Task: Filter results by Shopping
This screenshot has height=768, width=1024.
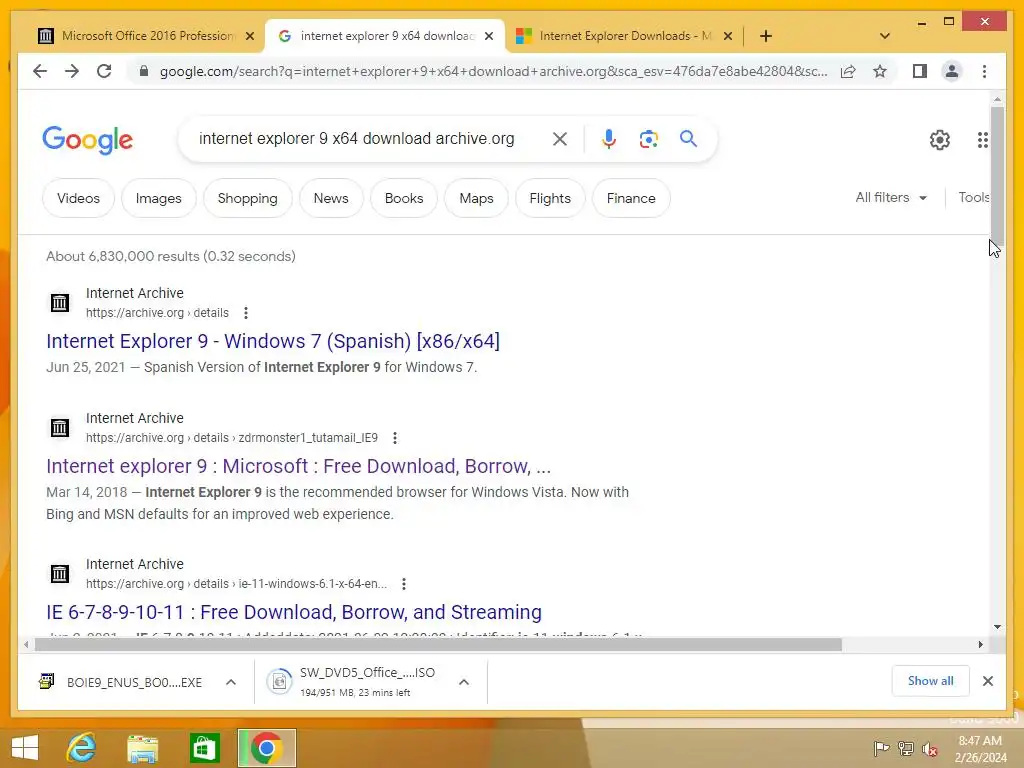Action: [248, 198]
